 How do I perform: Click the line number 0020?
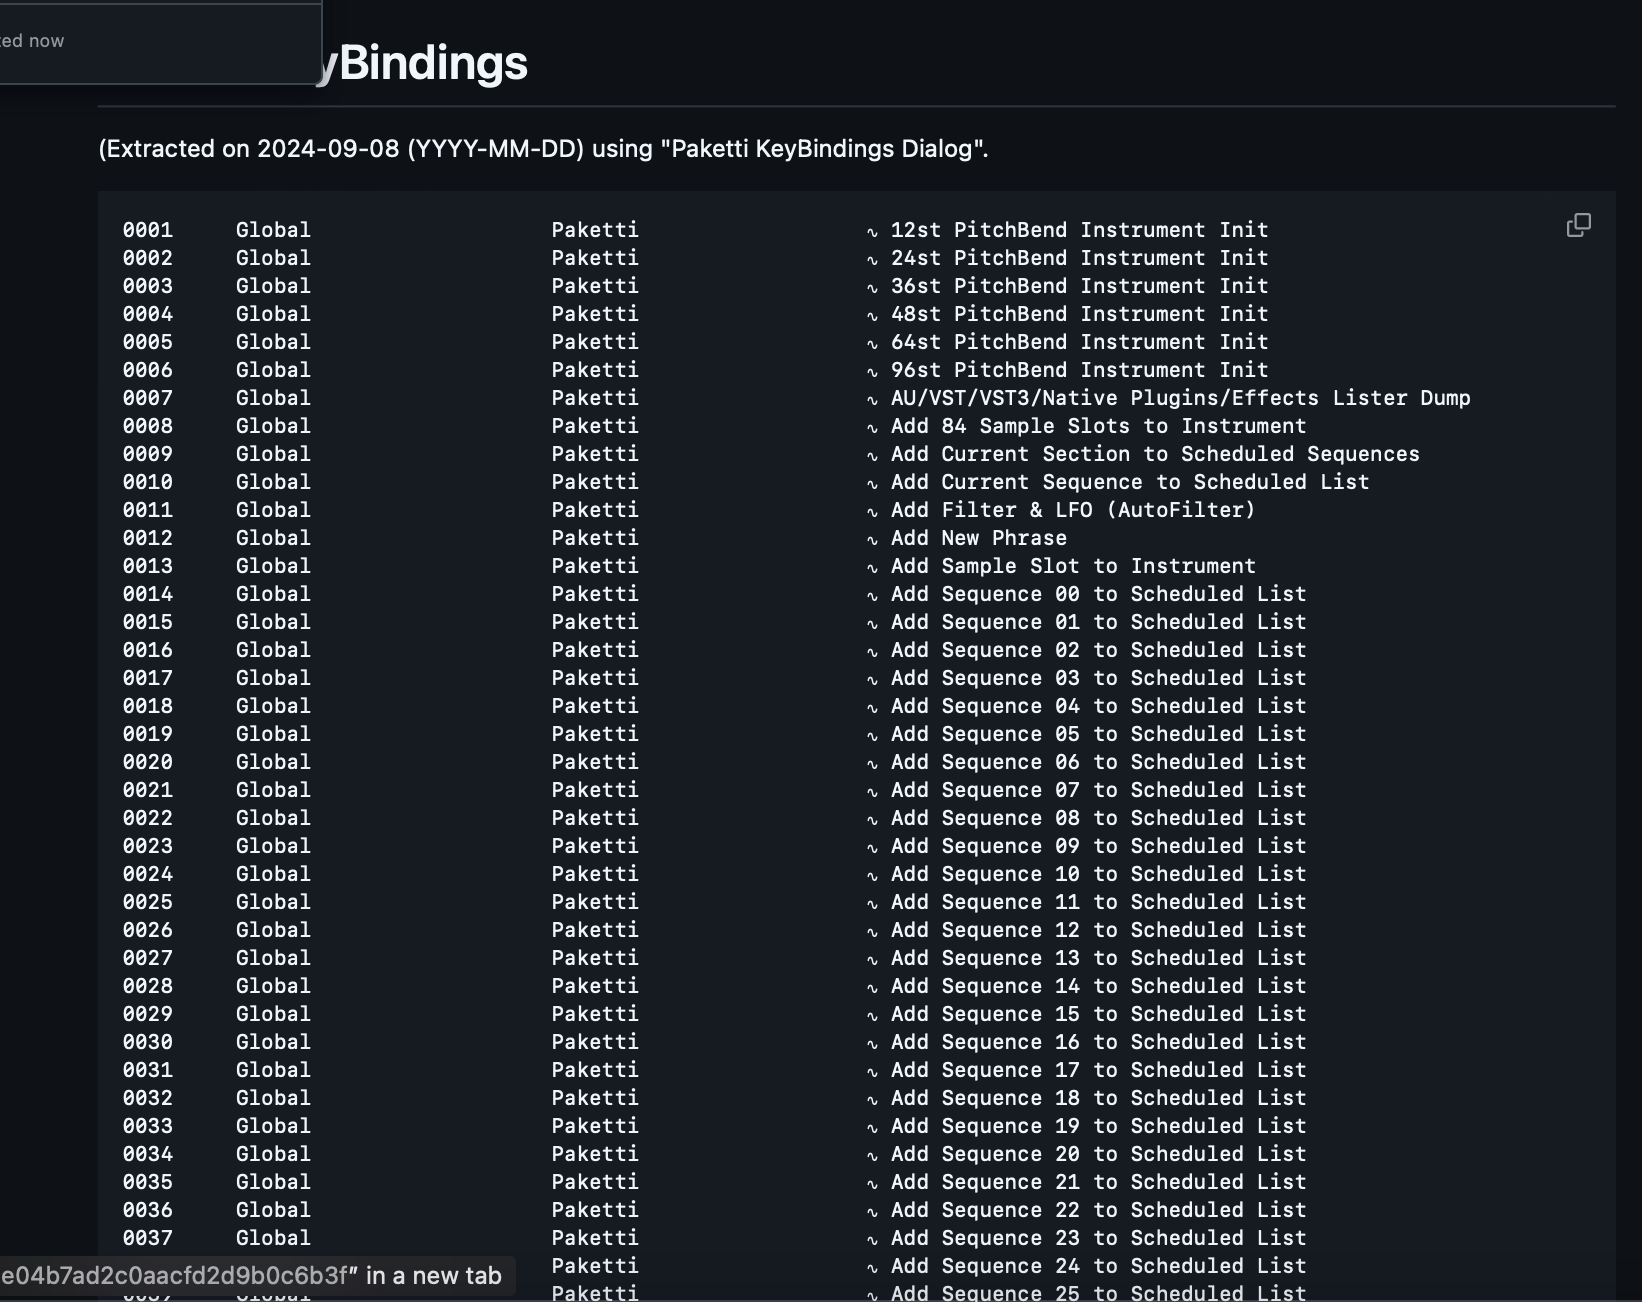point(148,762)
